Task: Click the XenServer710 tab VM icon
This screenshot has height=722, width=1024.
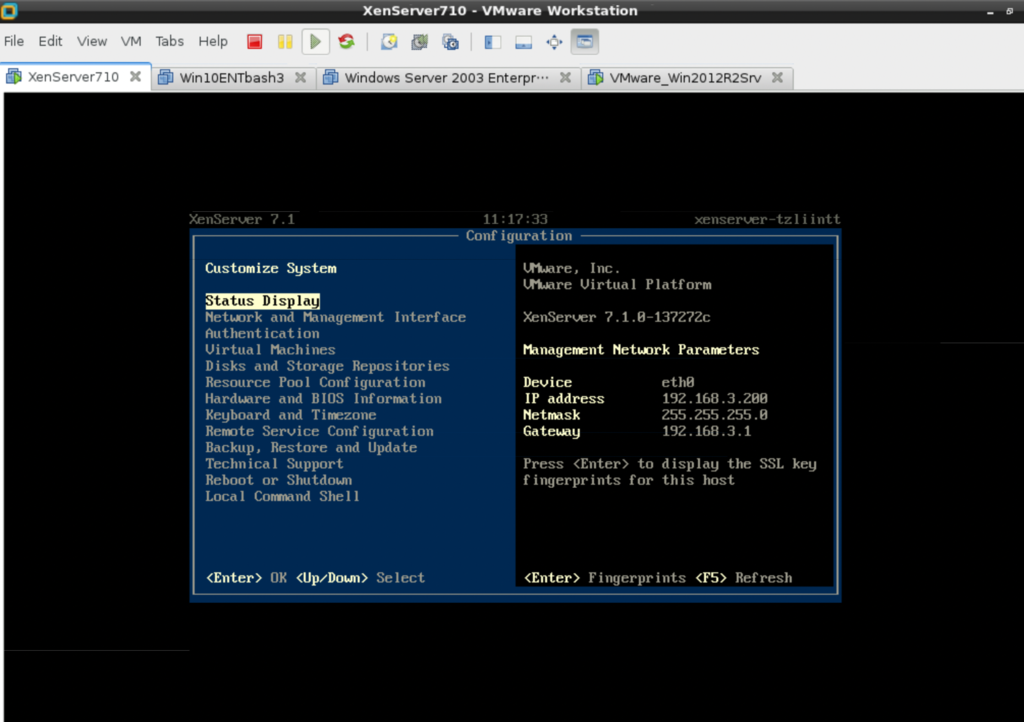Action: [x=14, y=76]
